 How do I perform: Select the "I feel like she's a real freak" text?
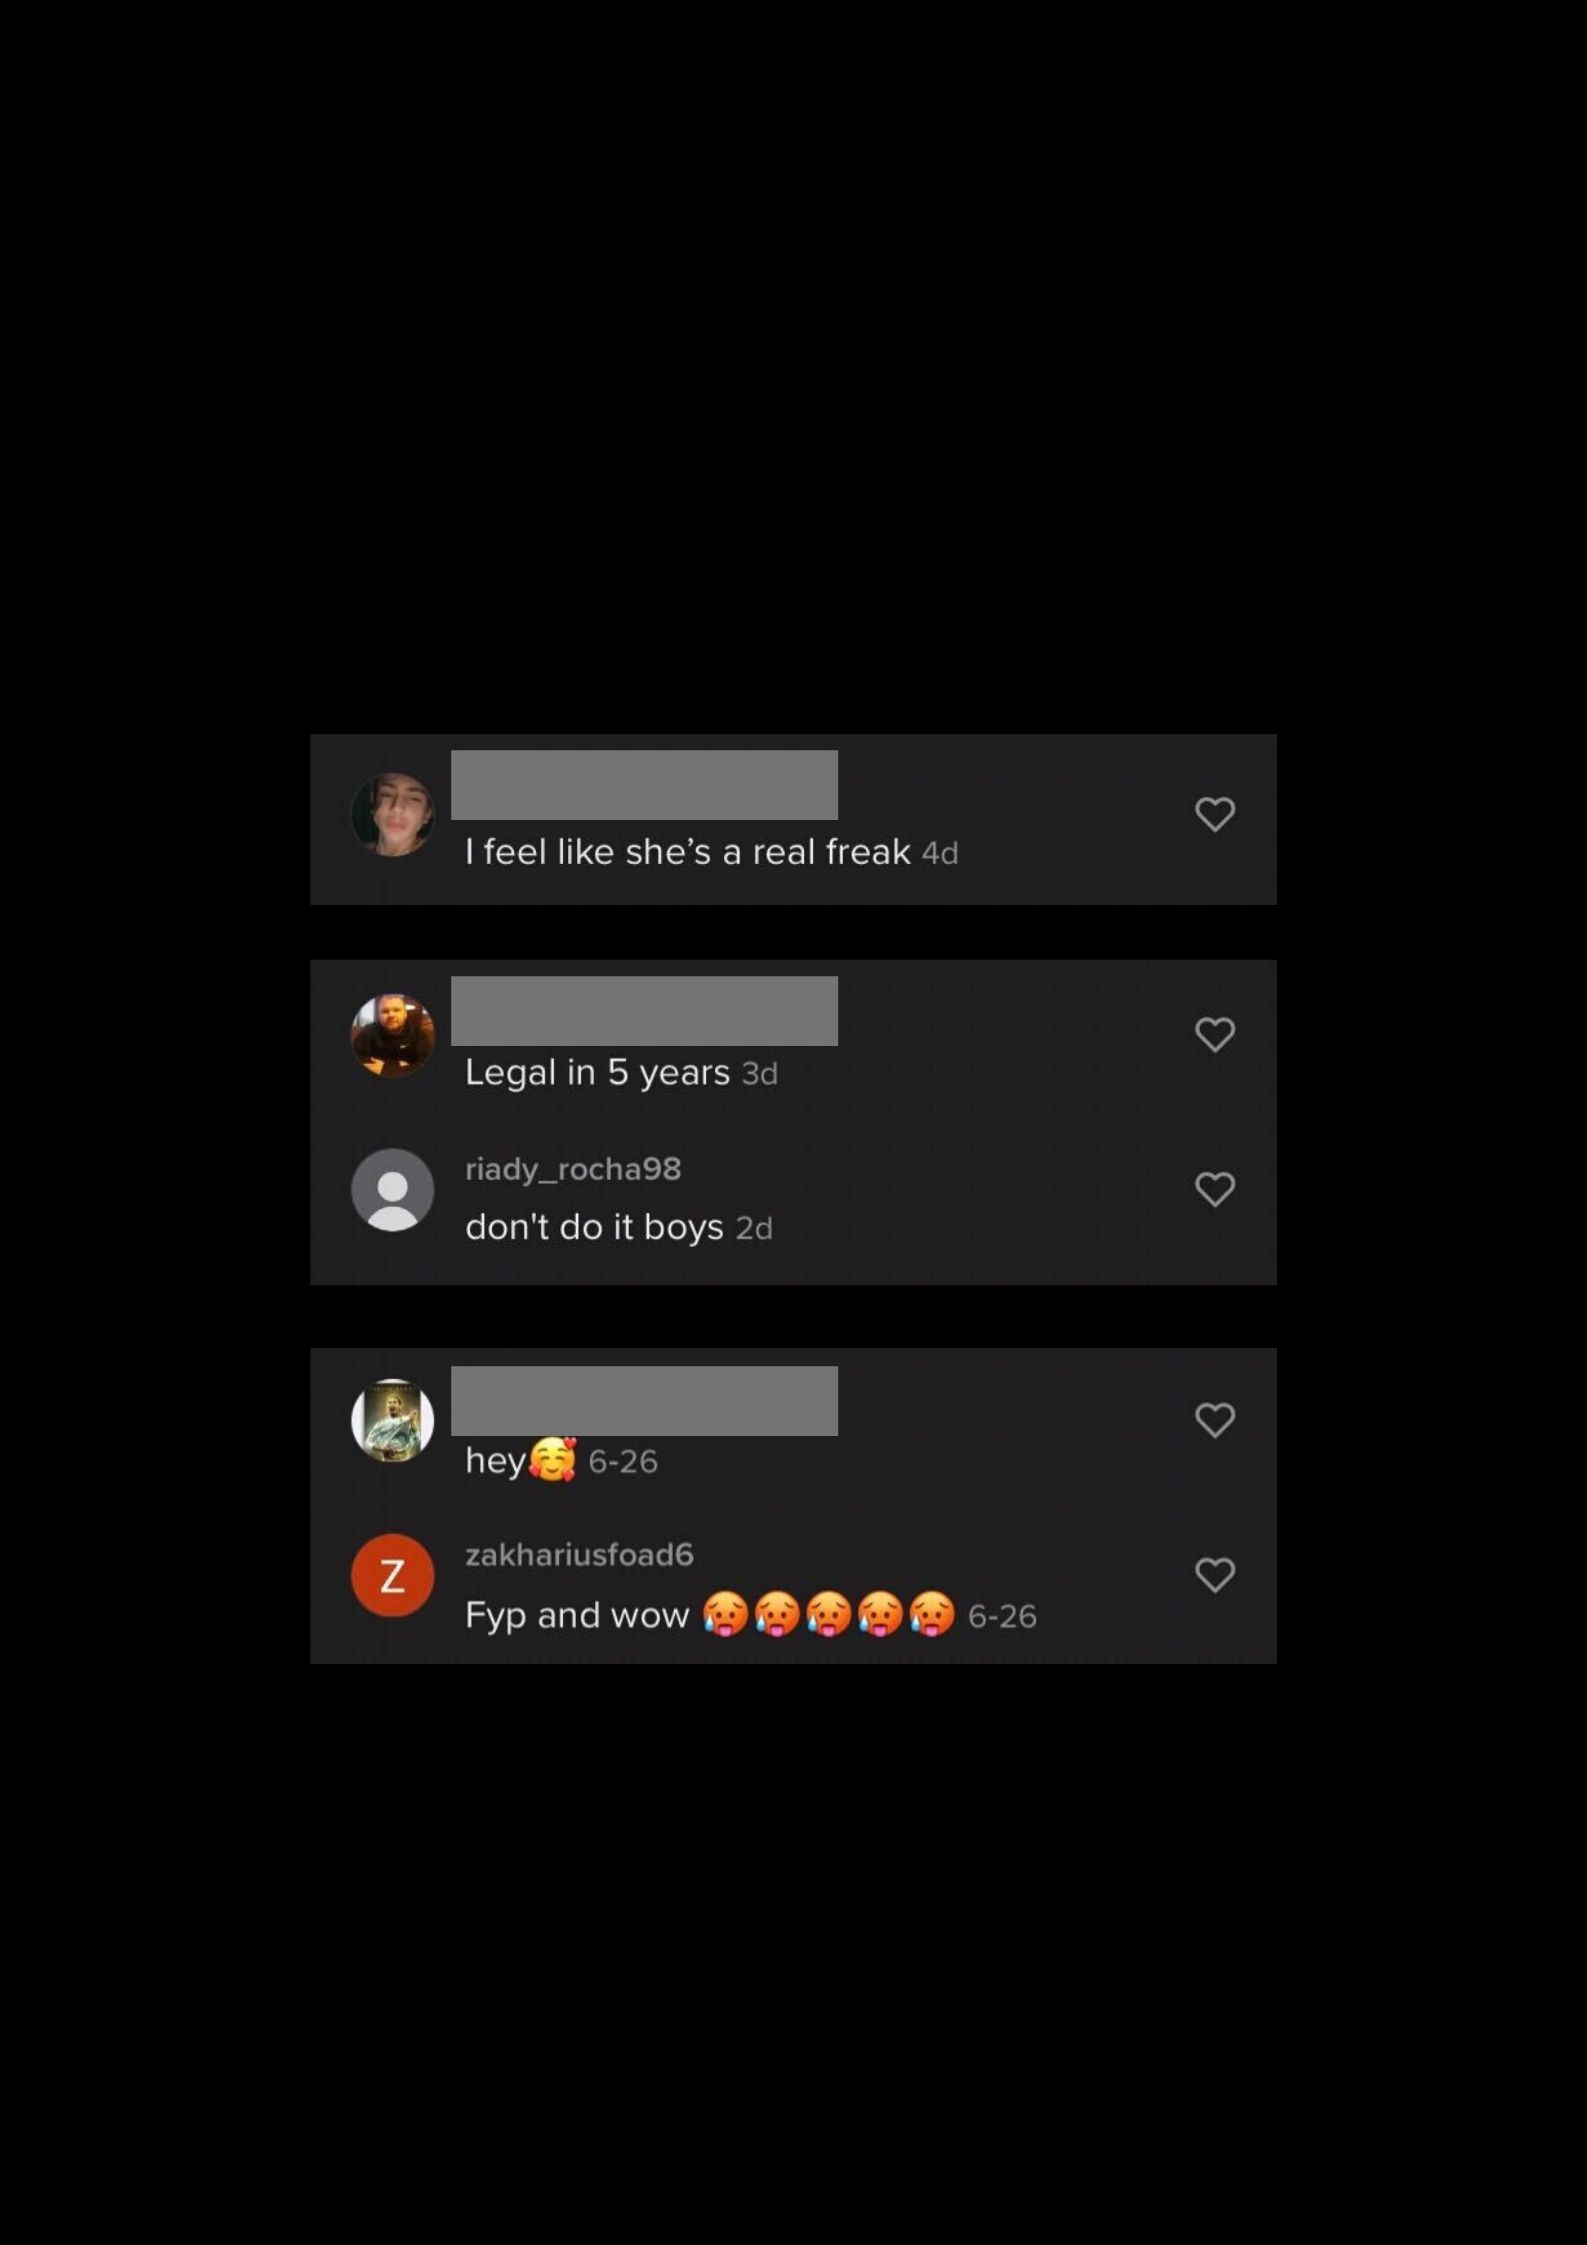688,852
